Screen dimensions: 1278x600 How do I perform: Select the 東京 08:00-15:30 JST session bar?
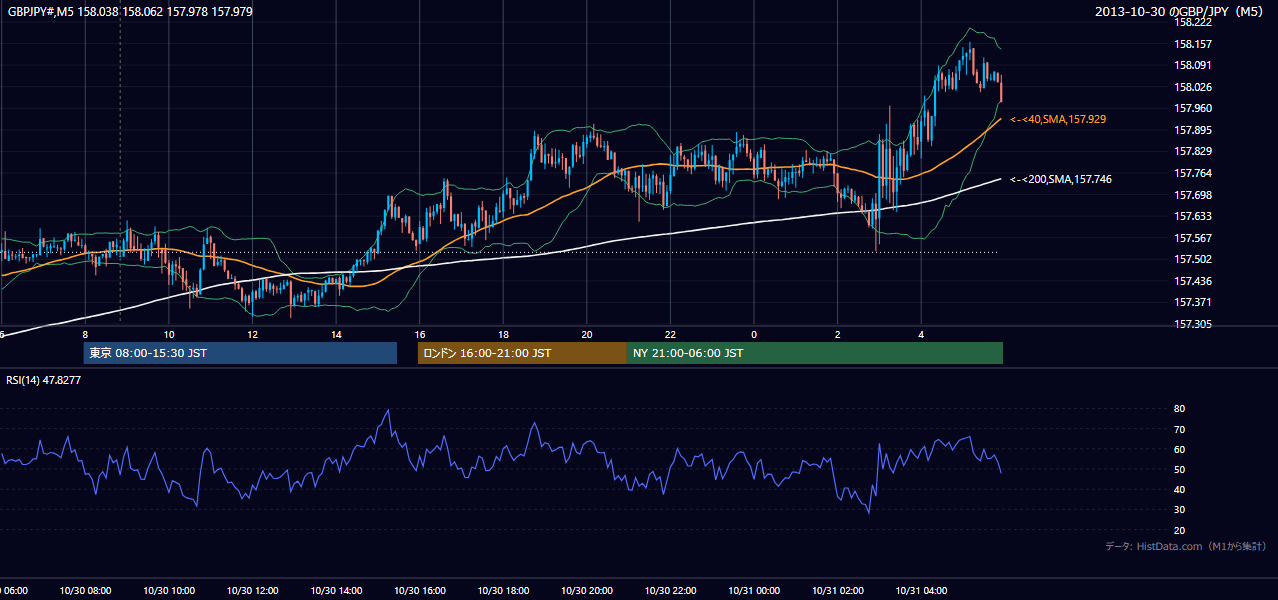pyautogui.click(x=240, y=353)
